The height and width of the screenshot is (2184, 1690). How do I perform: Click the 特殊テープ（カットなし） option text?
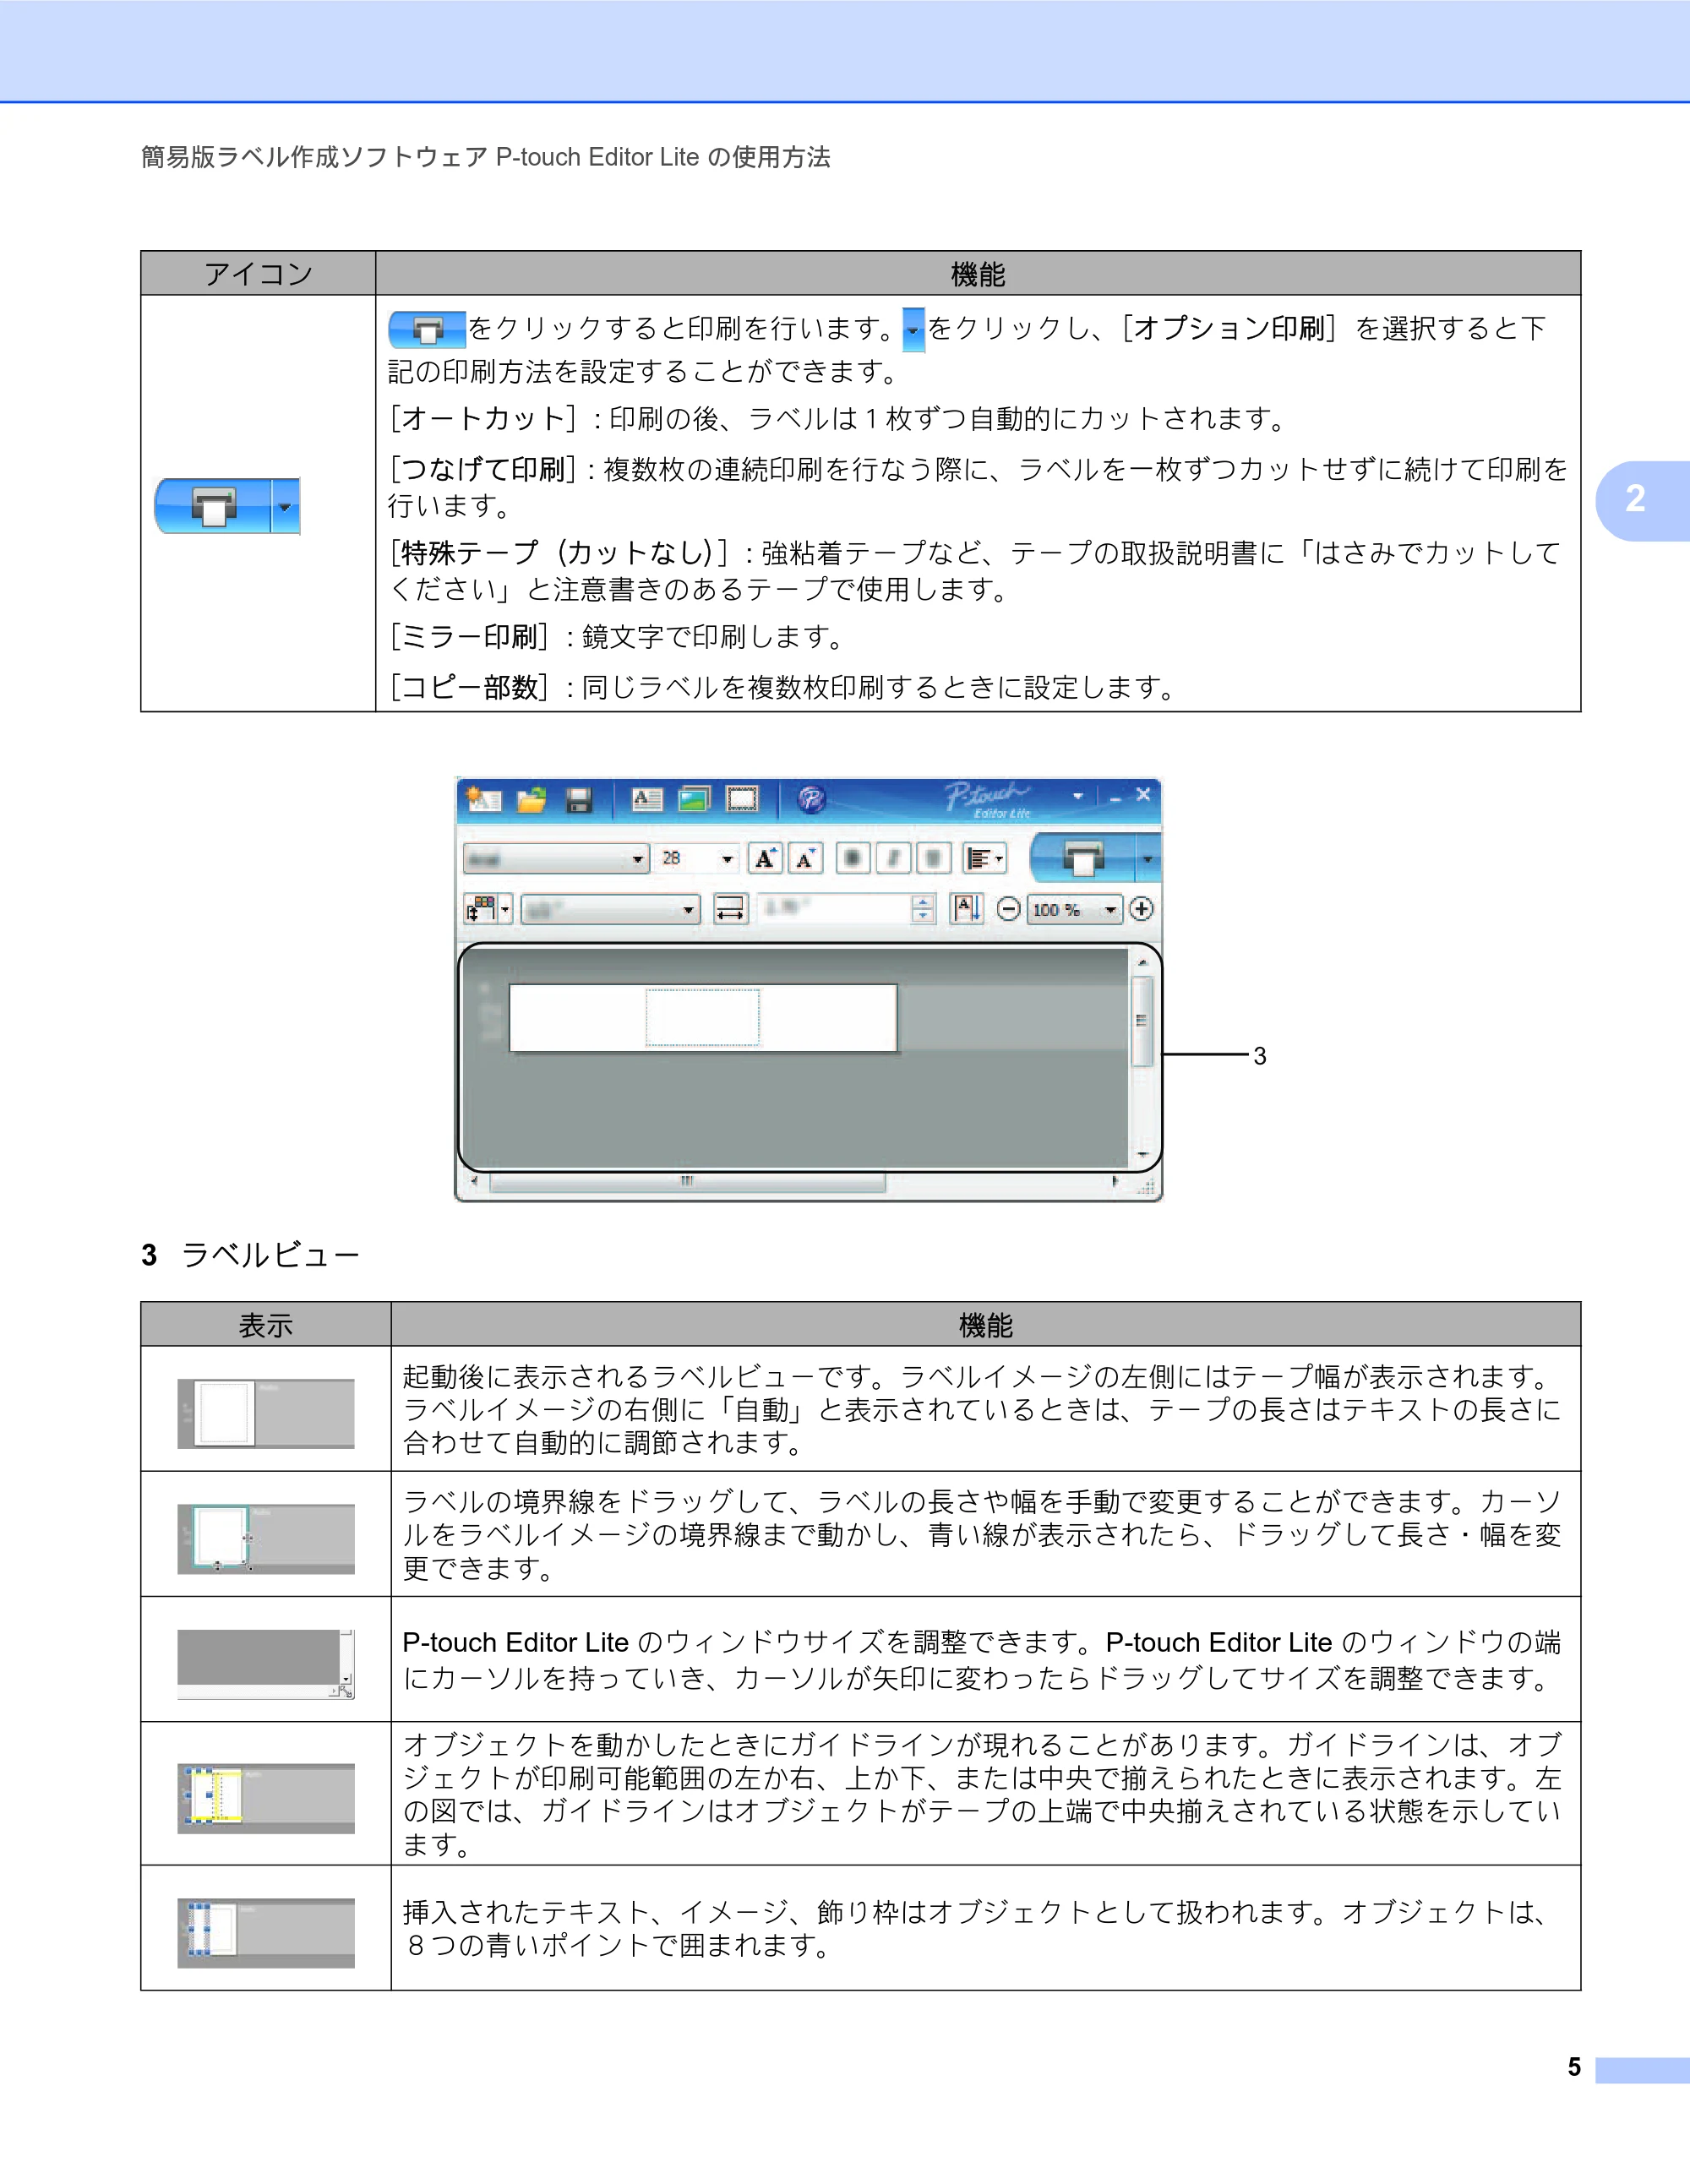coord(557,553)
